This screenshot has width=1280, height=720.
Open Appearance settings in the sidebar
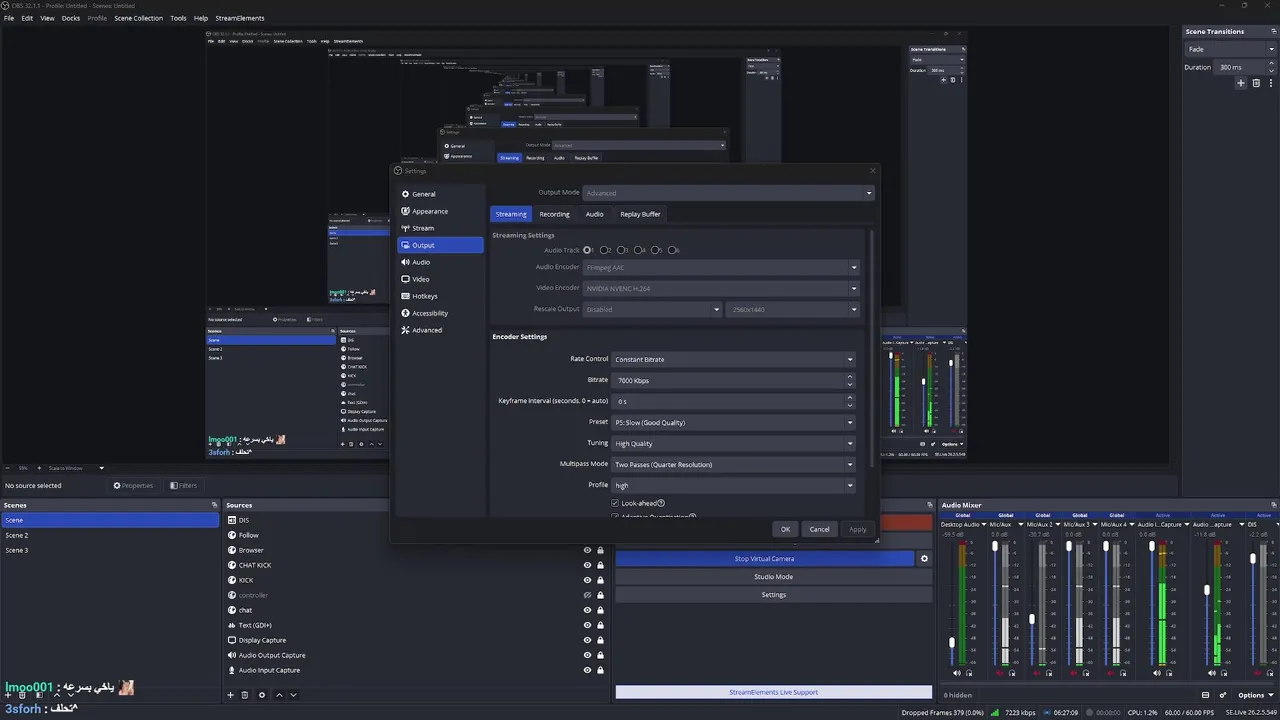[x=440, y=211]
